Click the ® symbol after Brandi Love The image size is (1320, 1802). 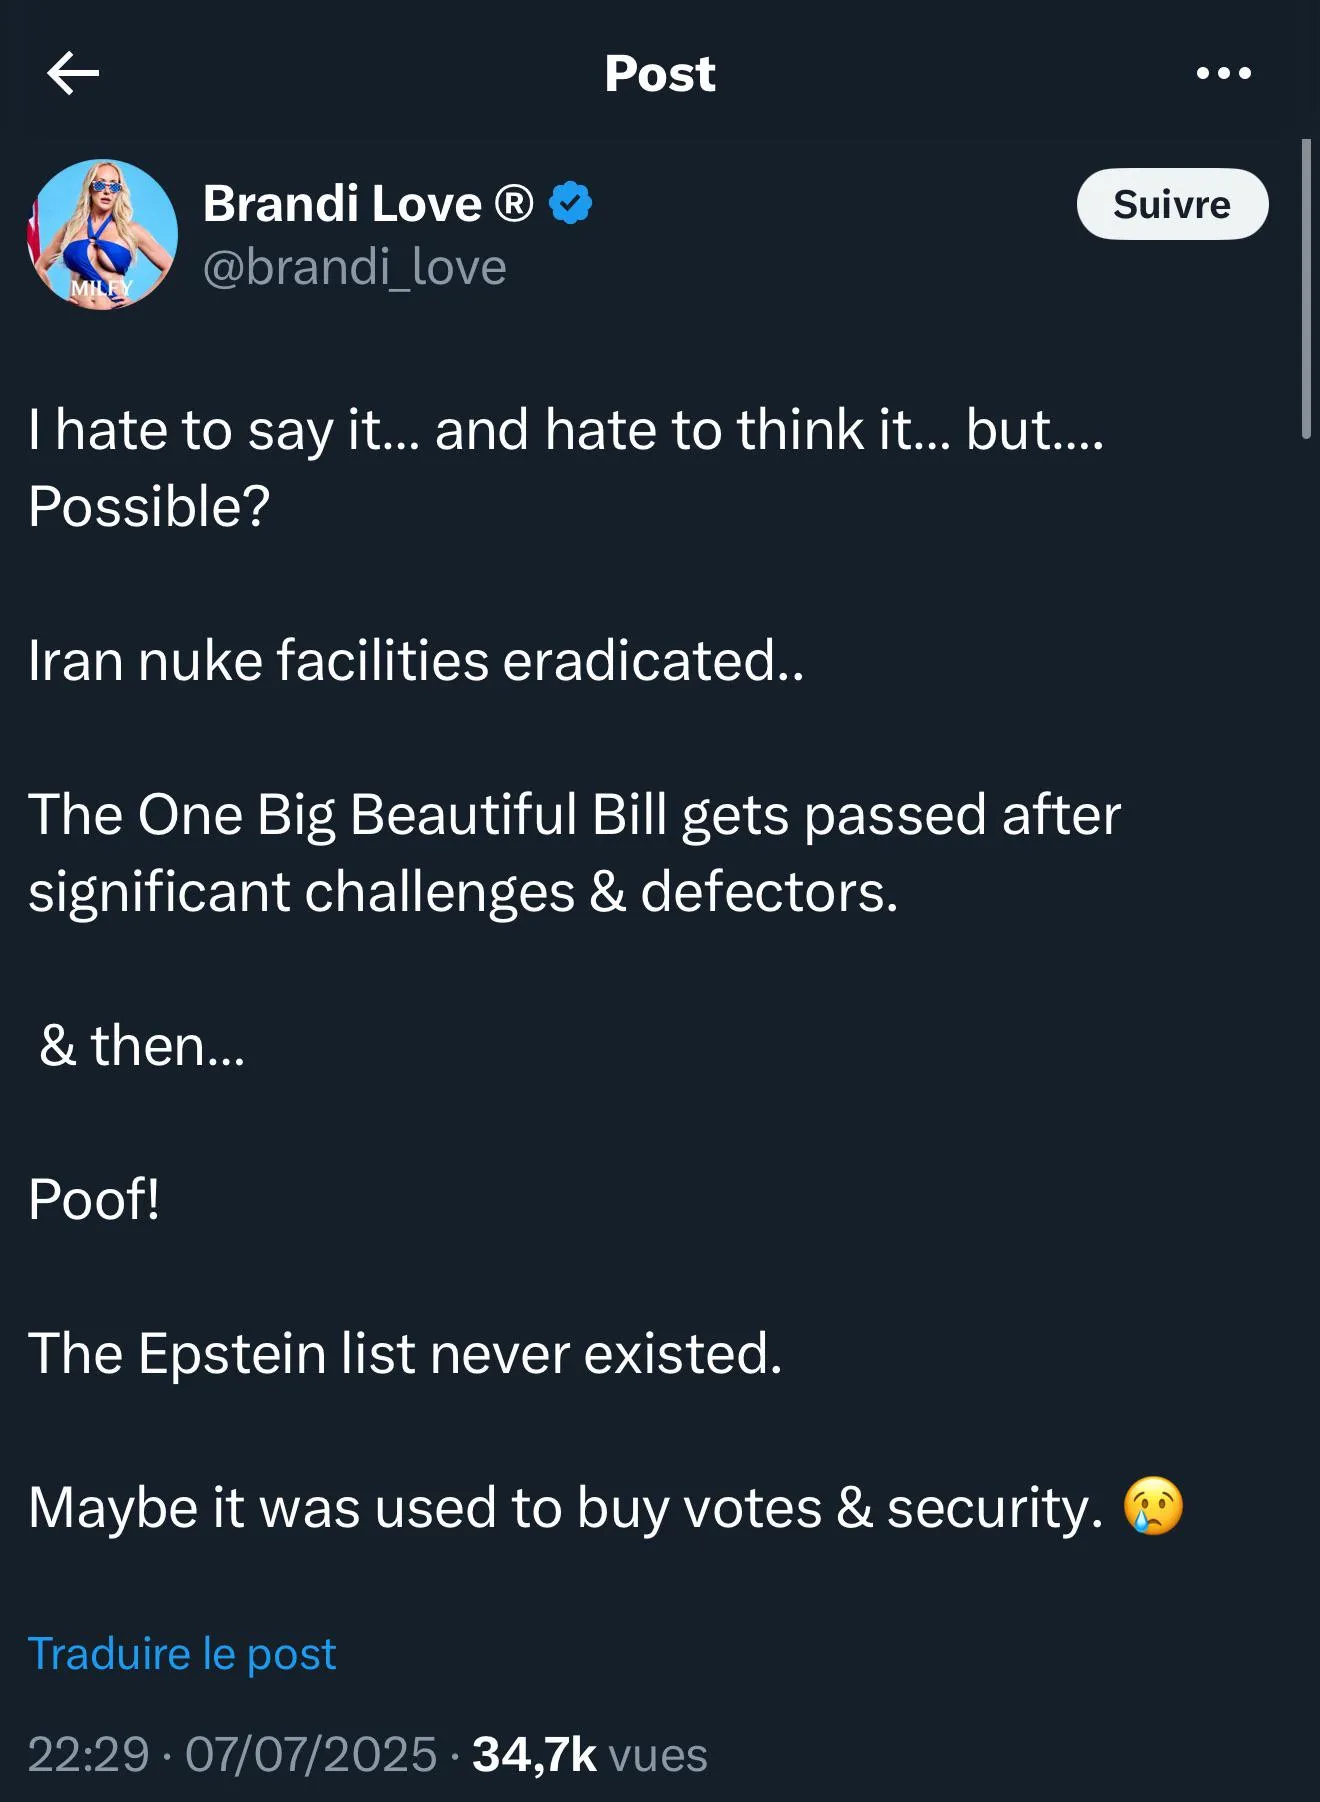[x=514, y=204]
